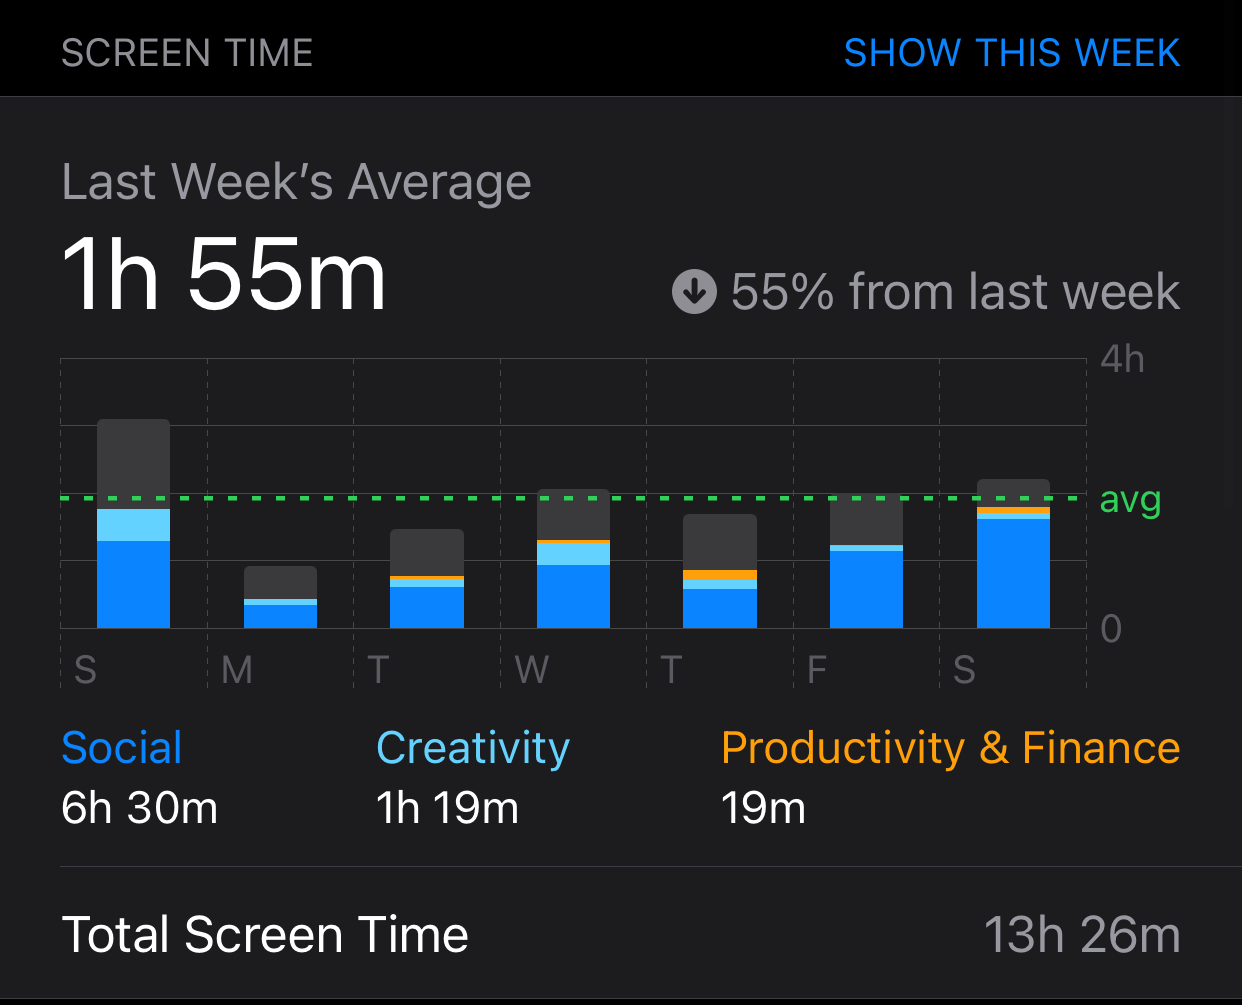This screenshot has height=1005, width=1242.
Task: Select the Friday bar in chart
Action: [866, 561]
